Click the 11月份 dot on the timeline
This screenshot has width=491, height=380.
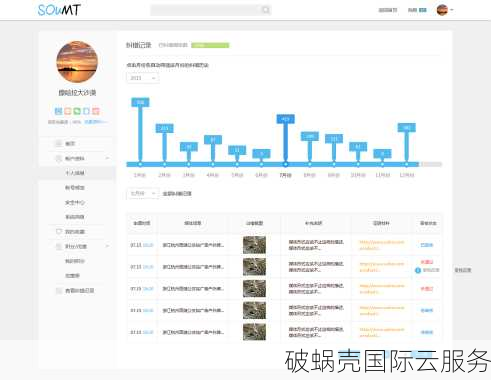click(382, 164)
